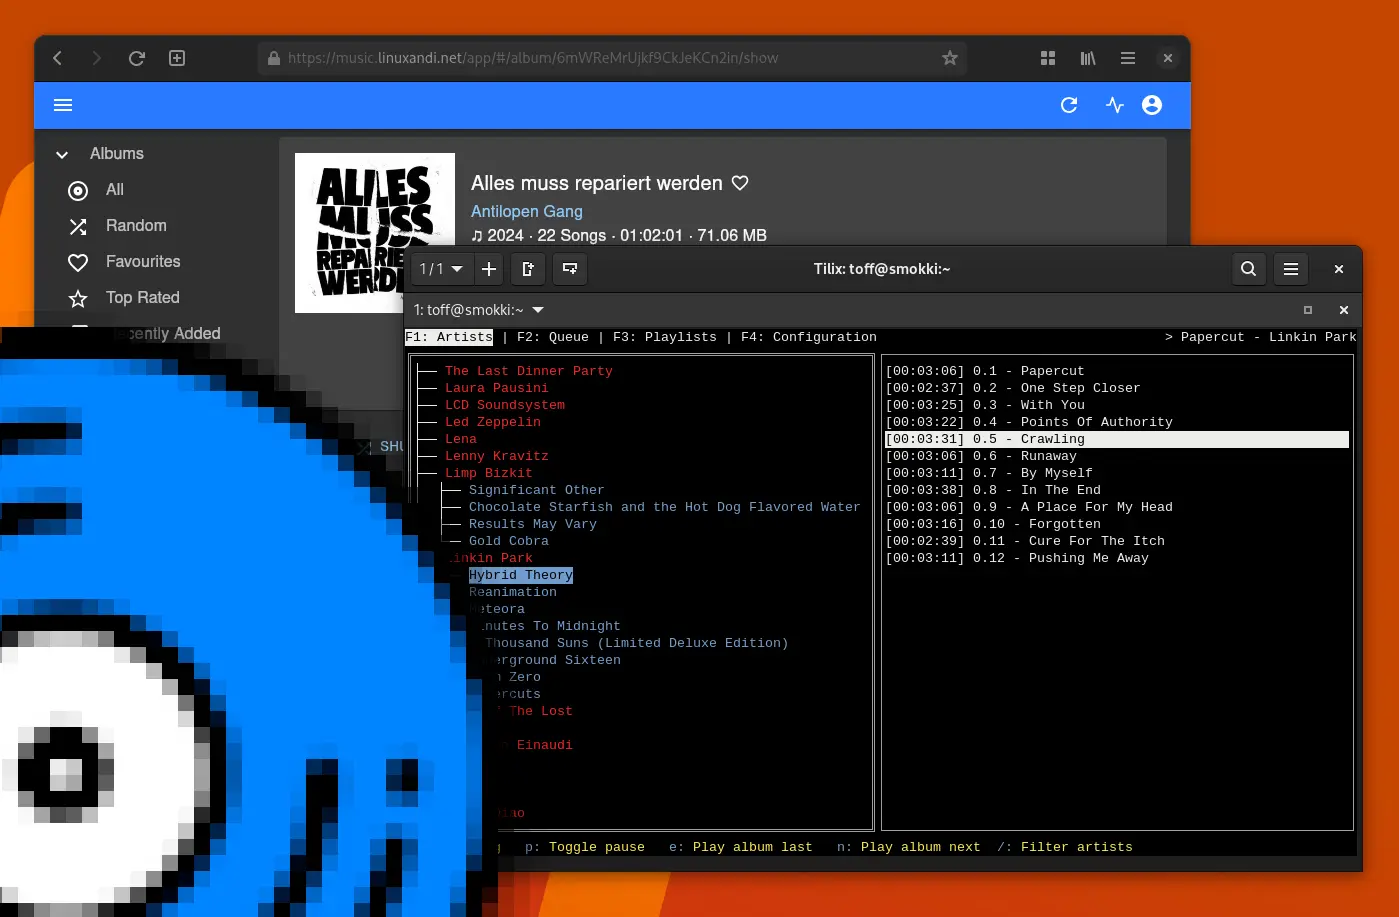
Task: Open Favourites albums in the sidebar
Action: point(143,262)
